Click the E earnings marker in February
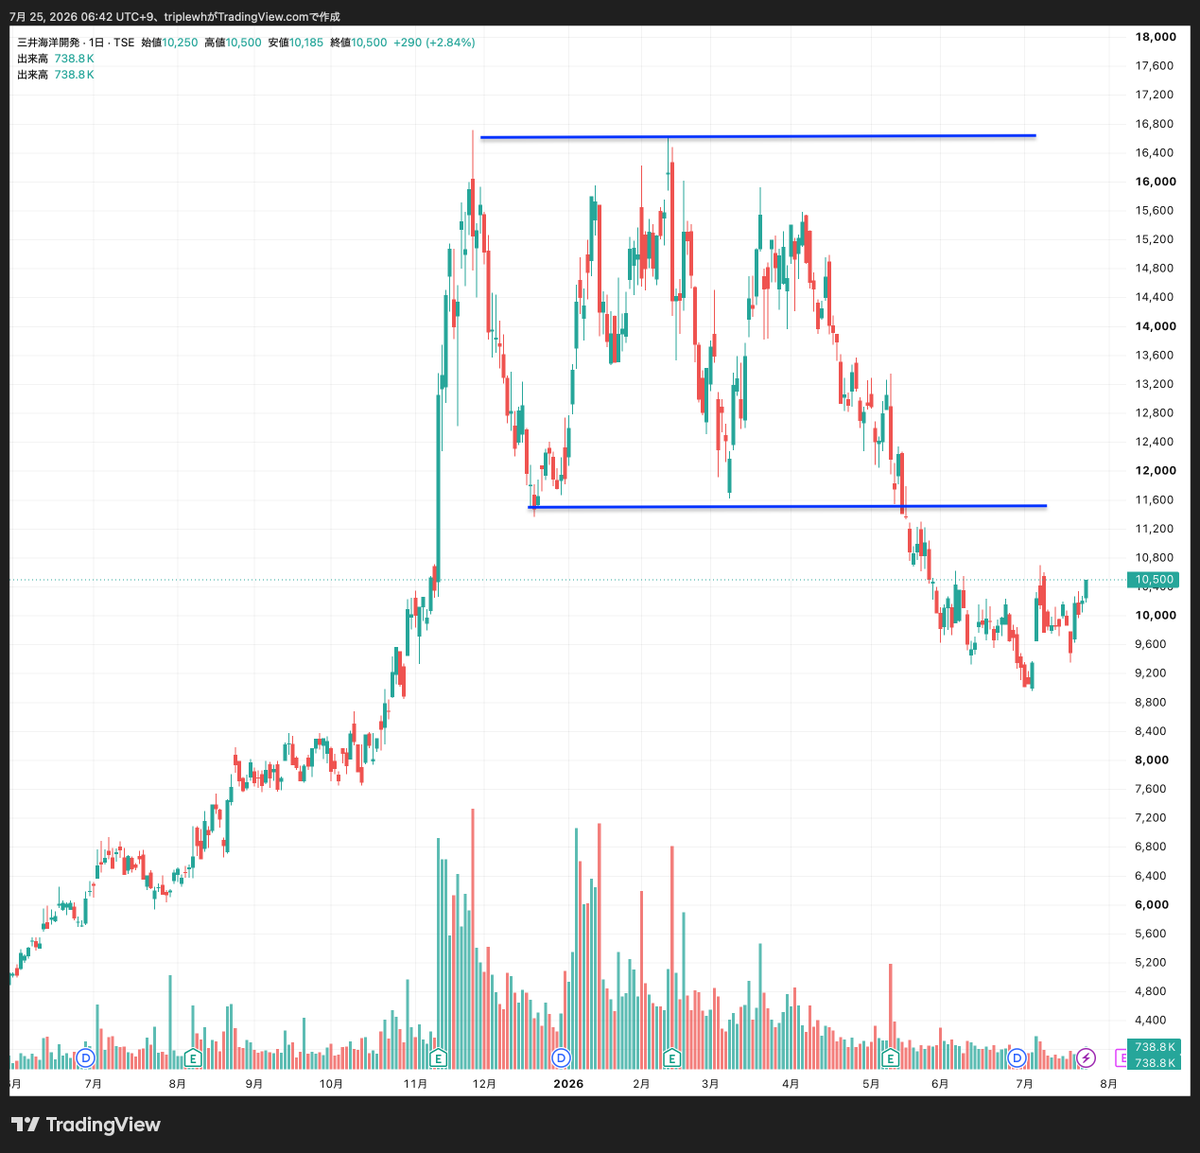Screen dimensions: 1200x1153 (x=672, y=1057)
